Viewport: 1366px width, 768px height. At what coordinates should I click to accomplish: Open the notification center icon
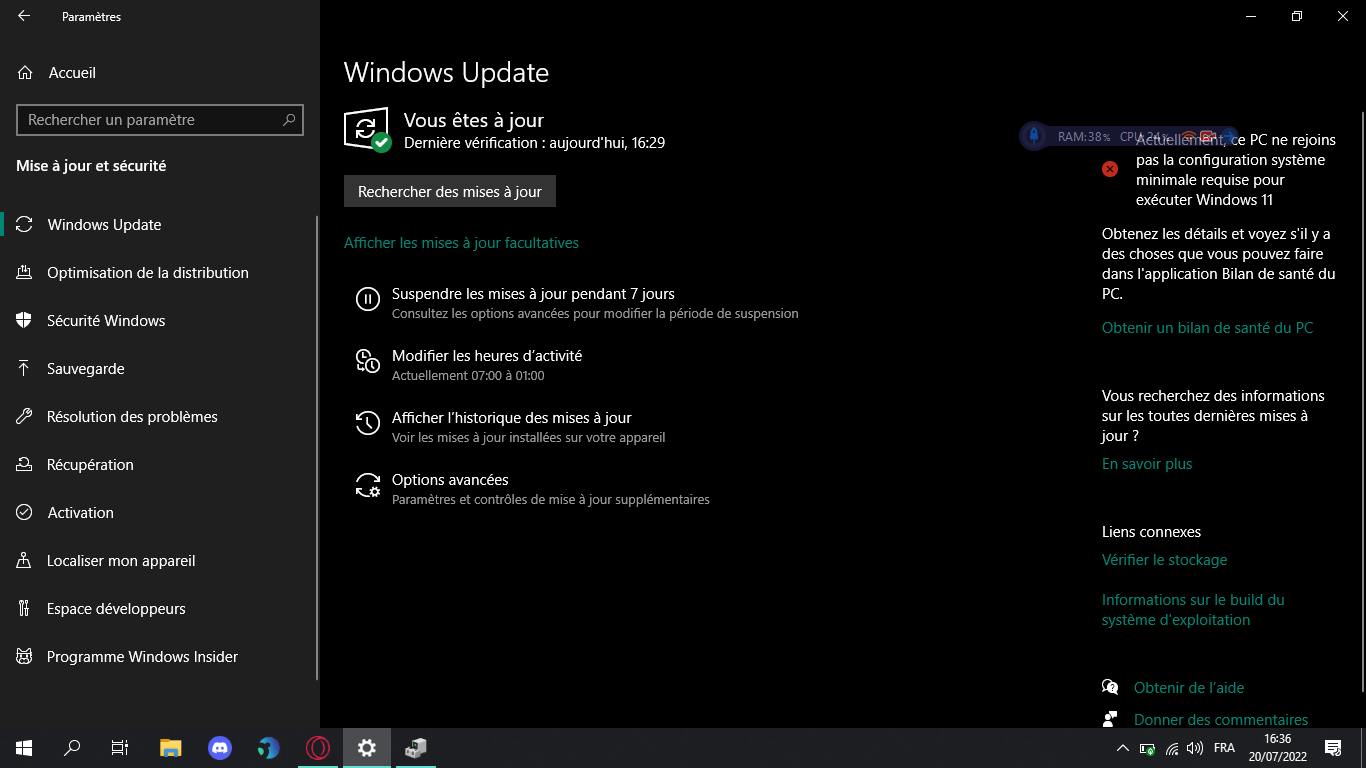(x=1333, y=748)
